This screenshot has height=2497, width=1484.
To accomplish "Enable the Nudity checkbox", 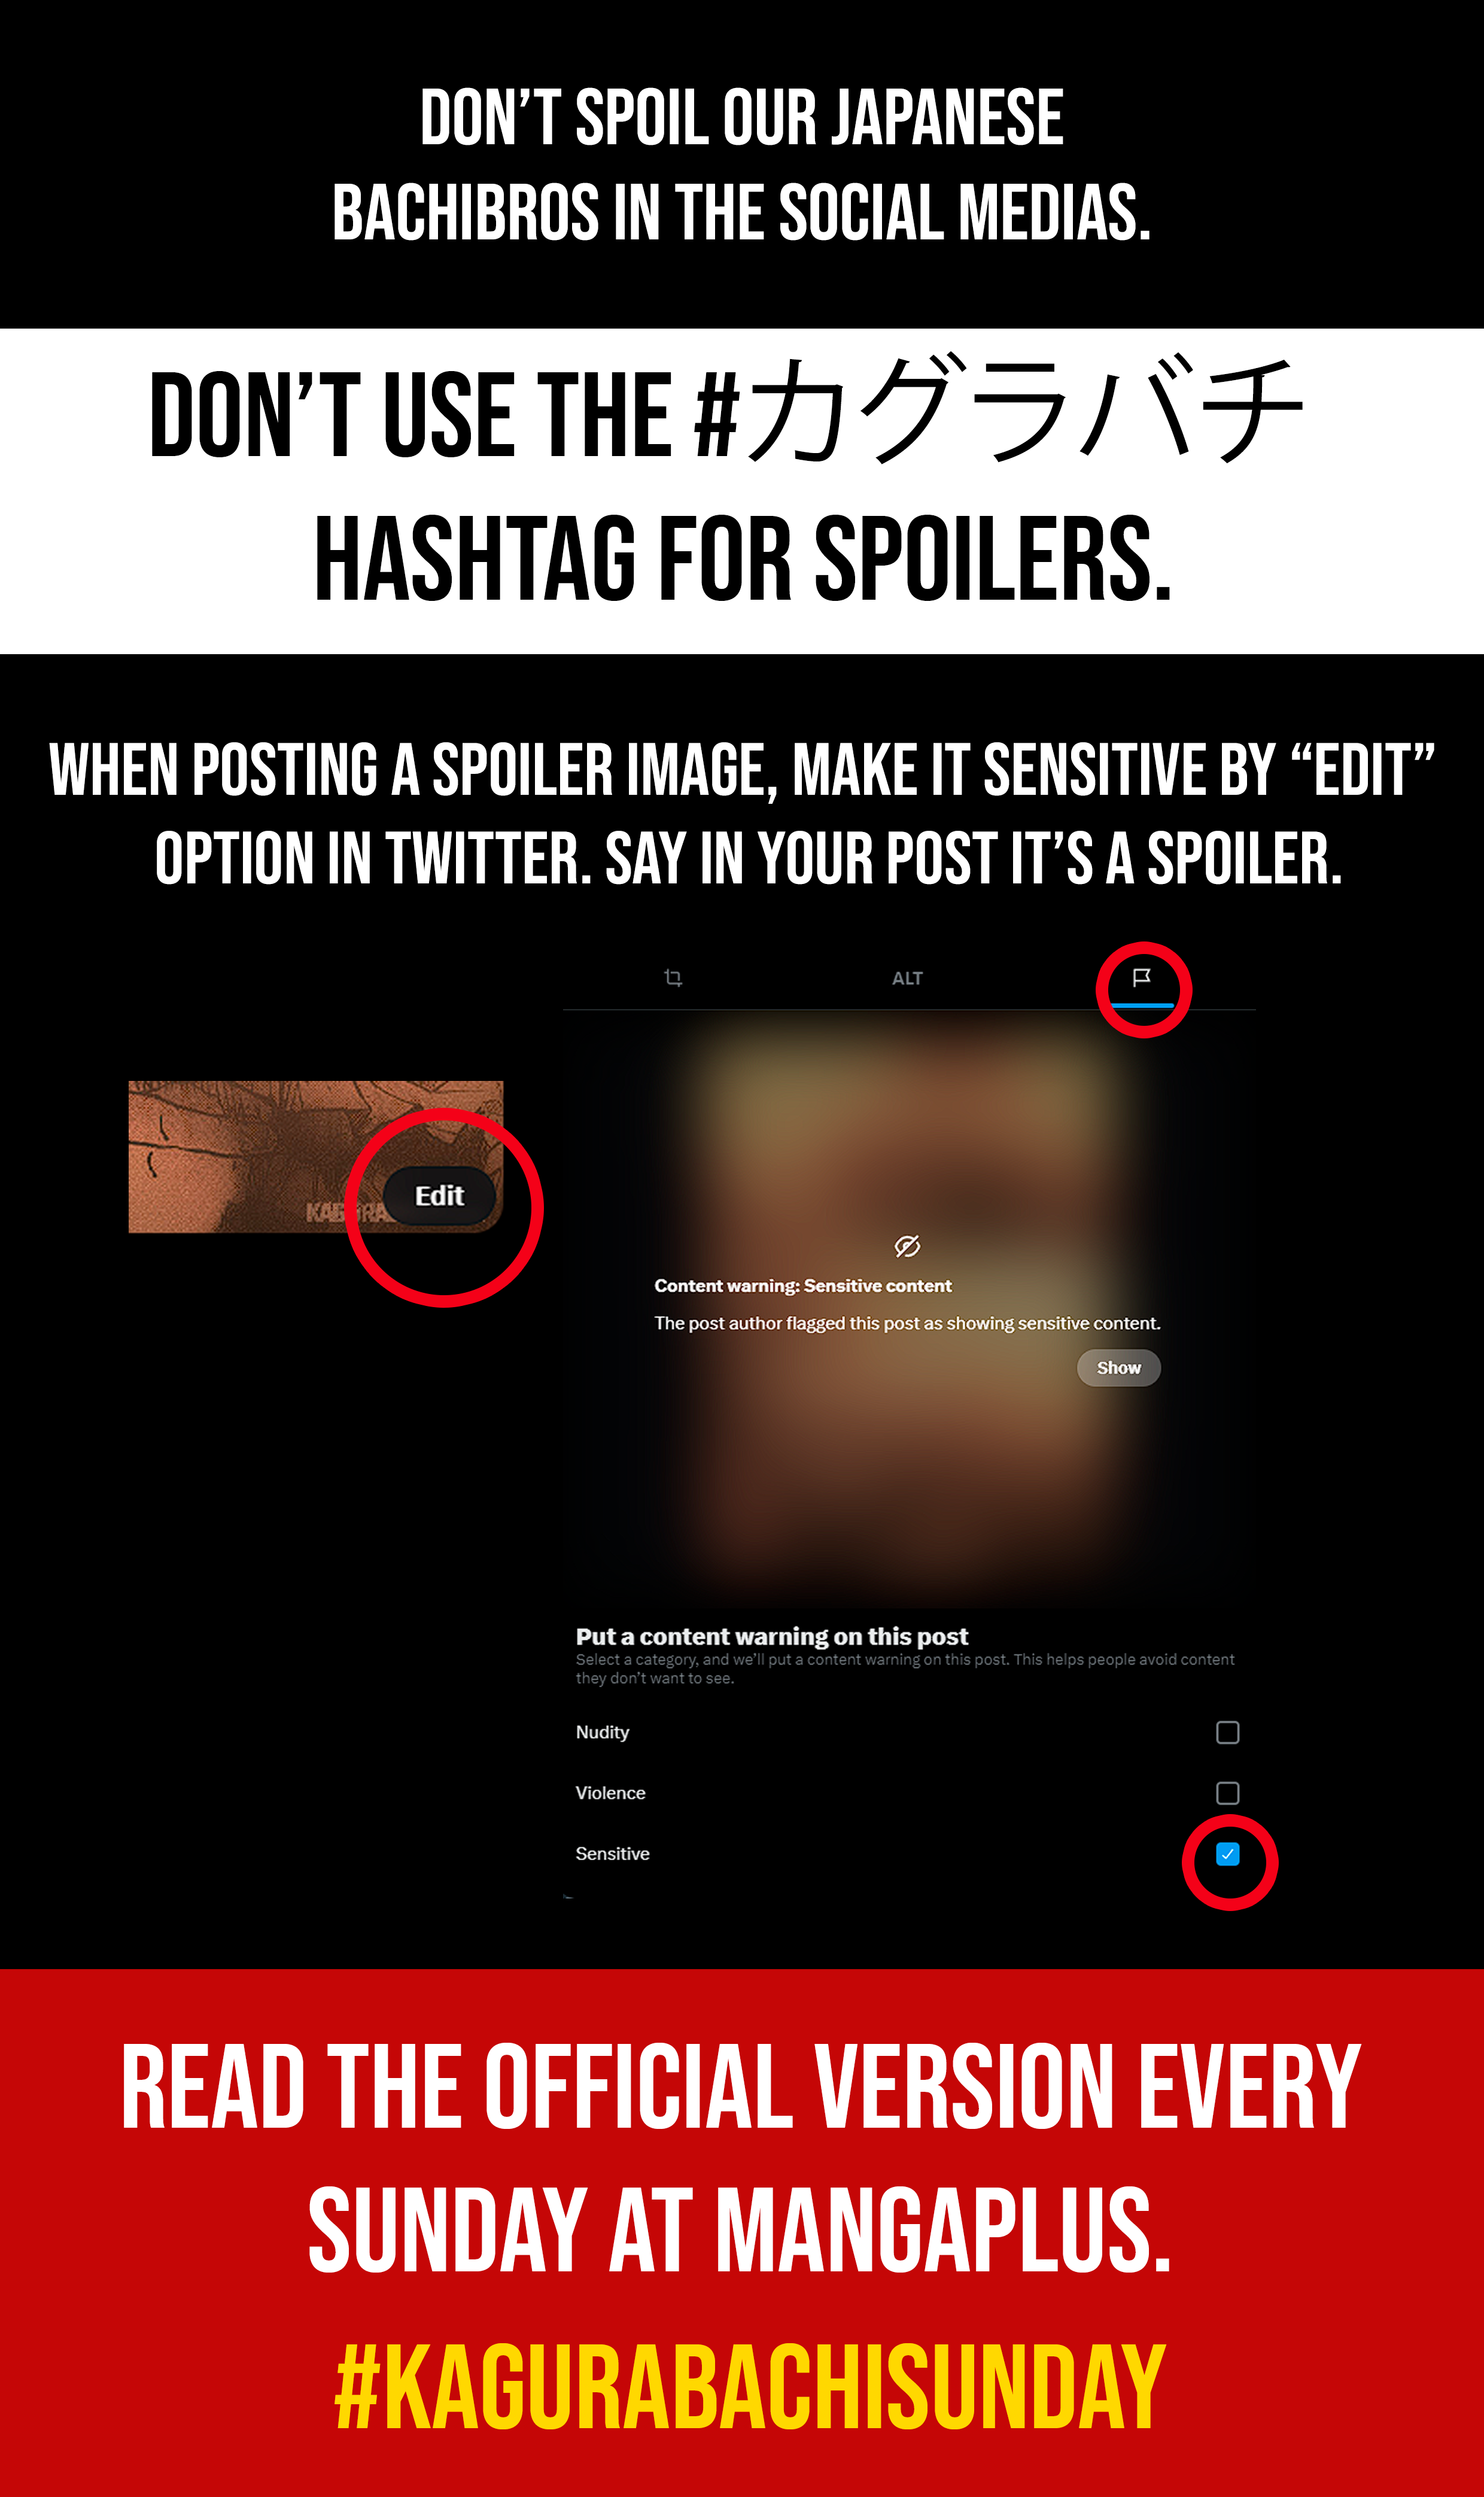I will (1227, 1732).
